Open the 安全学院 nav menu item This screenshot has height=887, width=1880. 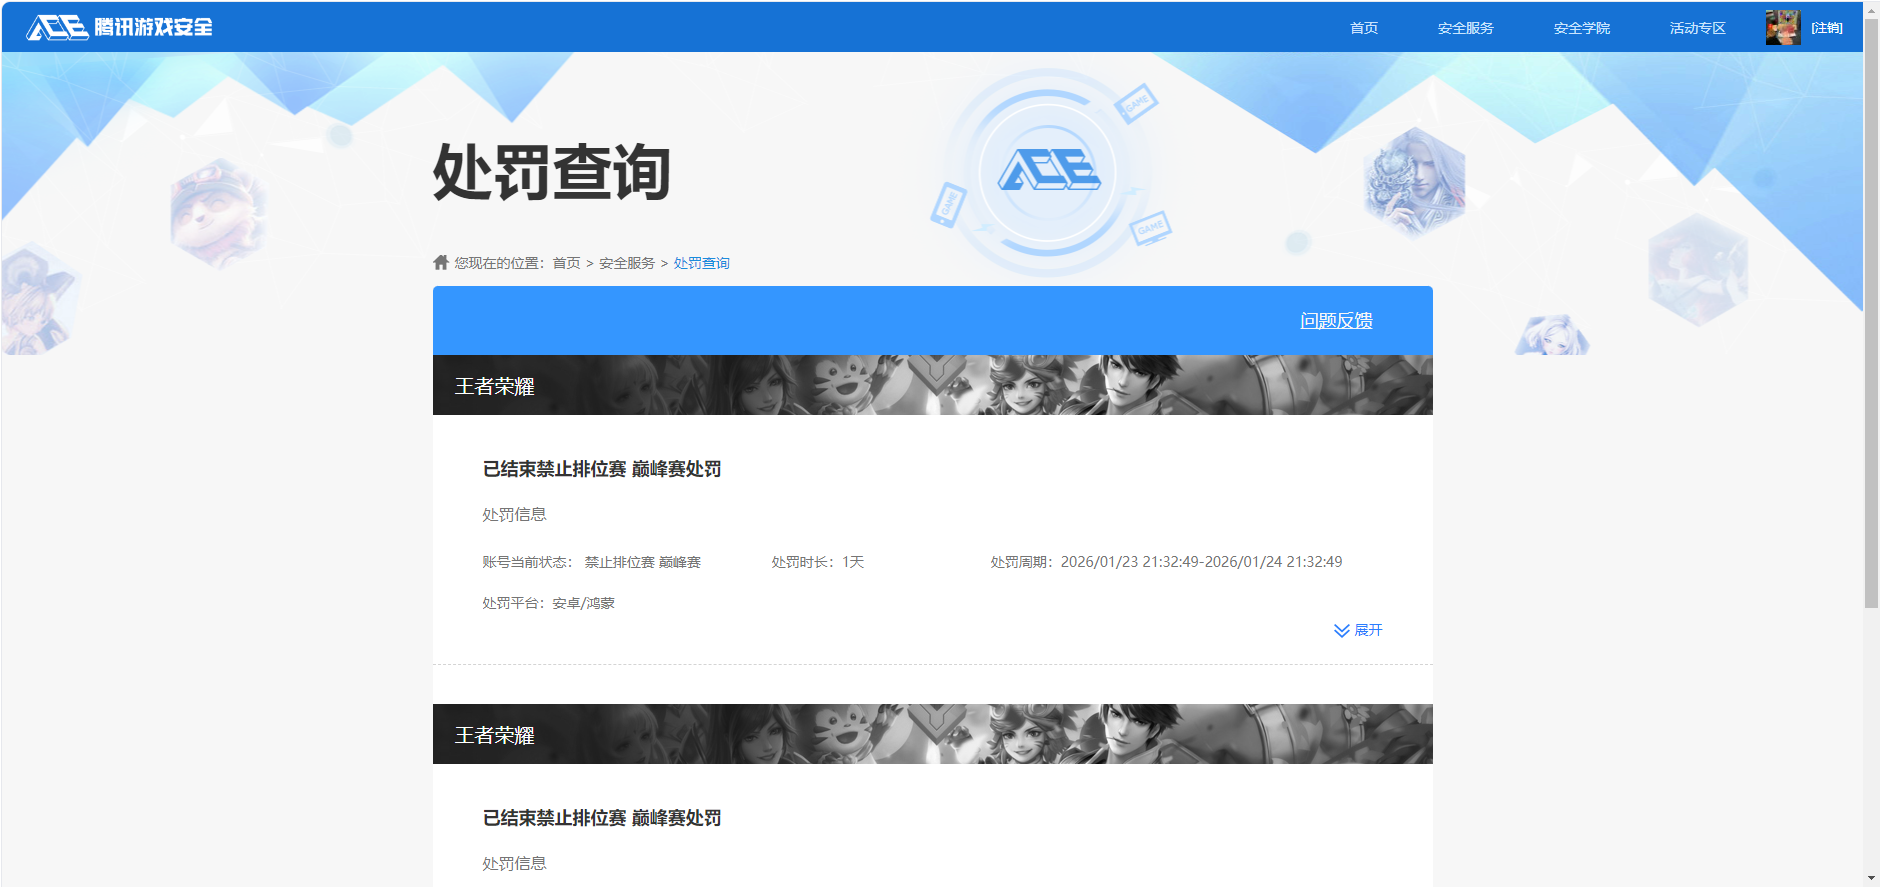click(1582, 28)
